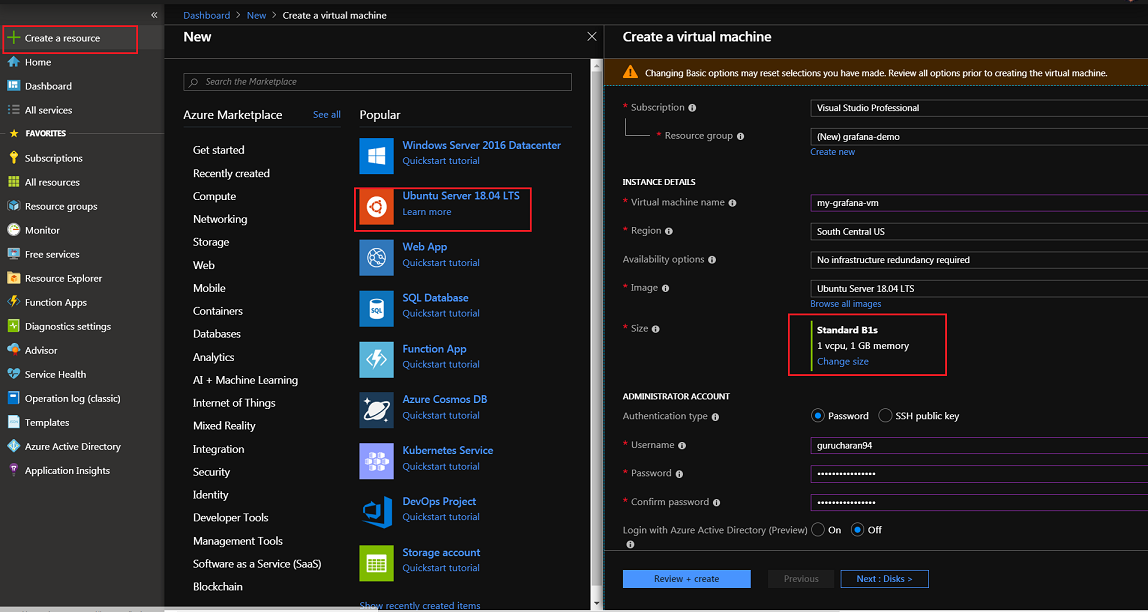Click the Previous button

[801, 579]
